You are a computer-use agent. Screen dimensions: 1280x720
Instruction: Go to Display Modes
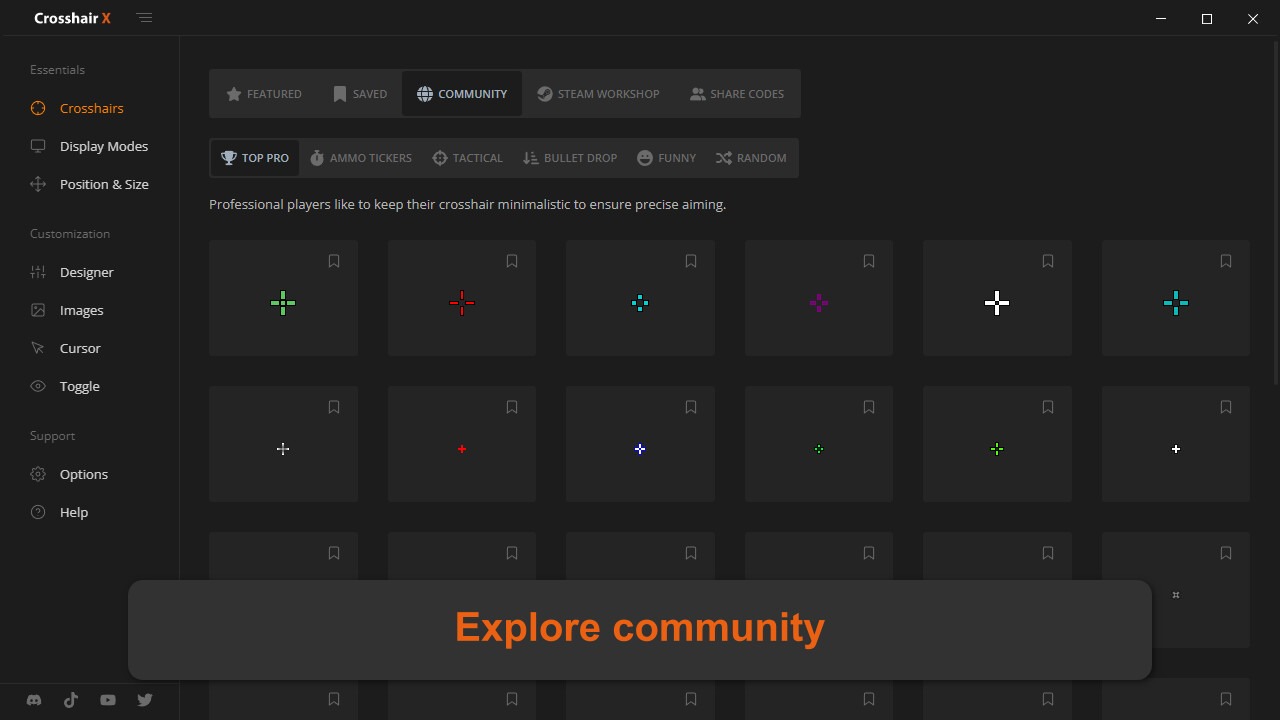(x=103, y=146)
